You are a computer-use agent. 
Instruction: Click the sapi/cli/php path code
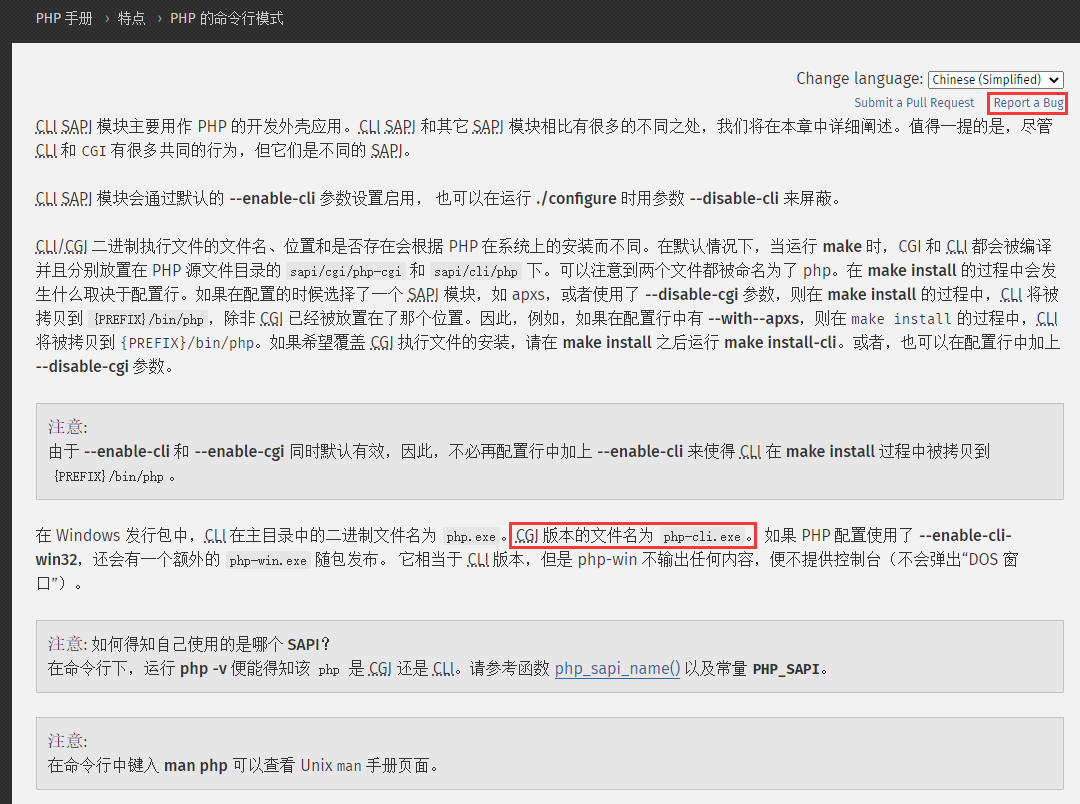[476, 271]
